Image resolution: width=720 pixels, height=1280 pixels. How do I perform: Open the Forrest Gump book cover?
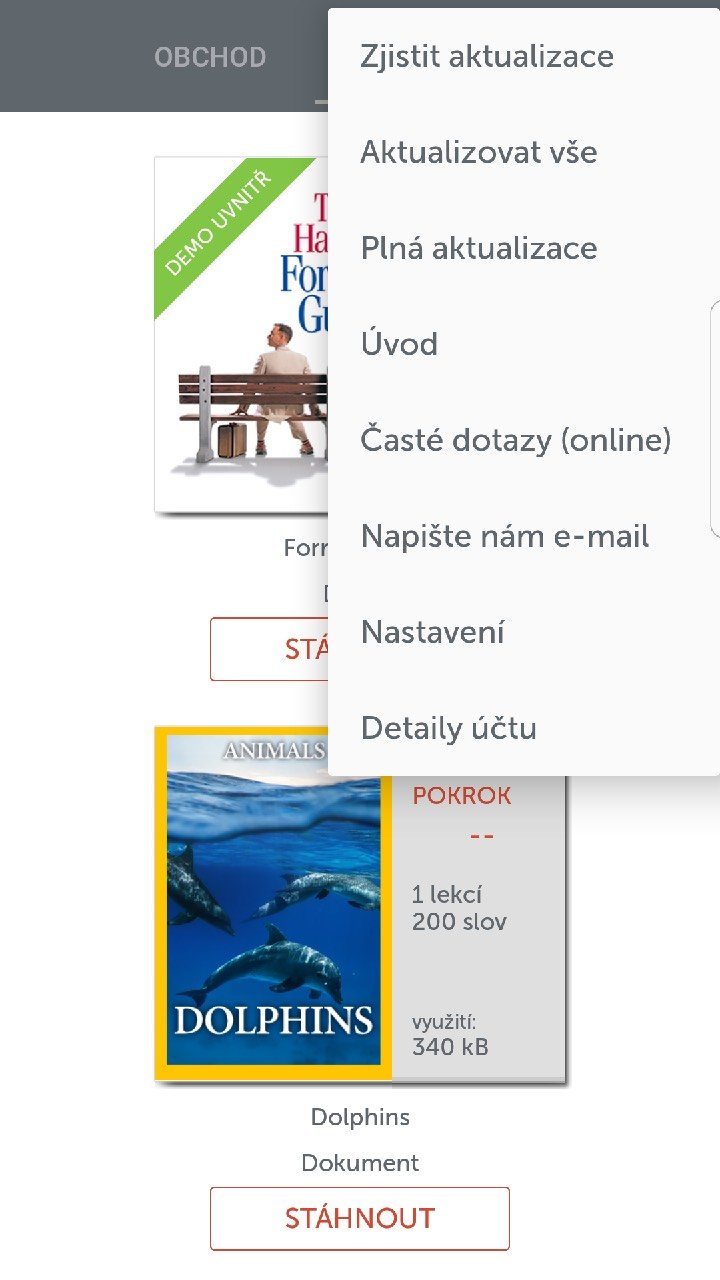(241, 334)
